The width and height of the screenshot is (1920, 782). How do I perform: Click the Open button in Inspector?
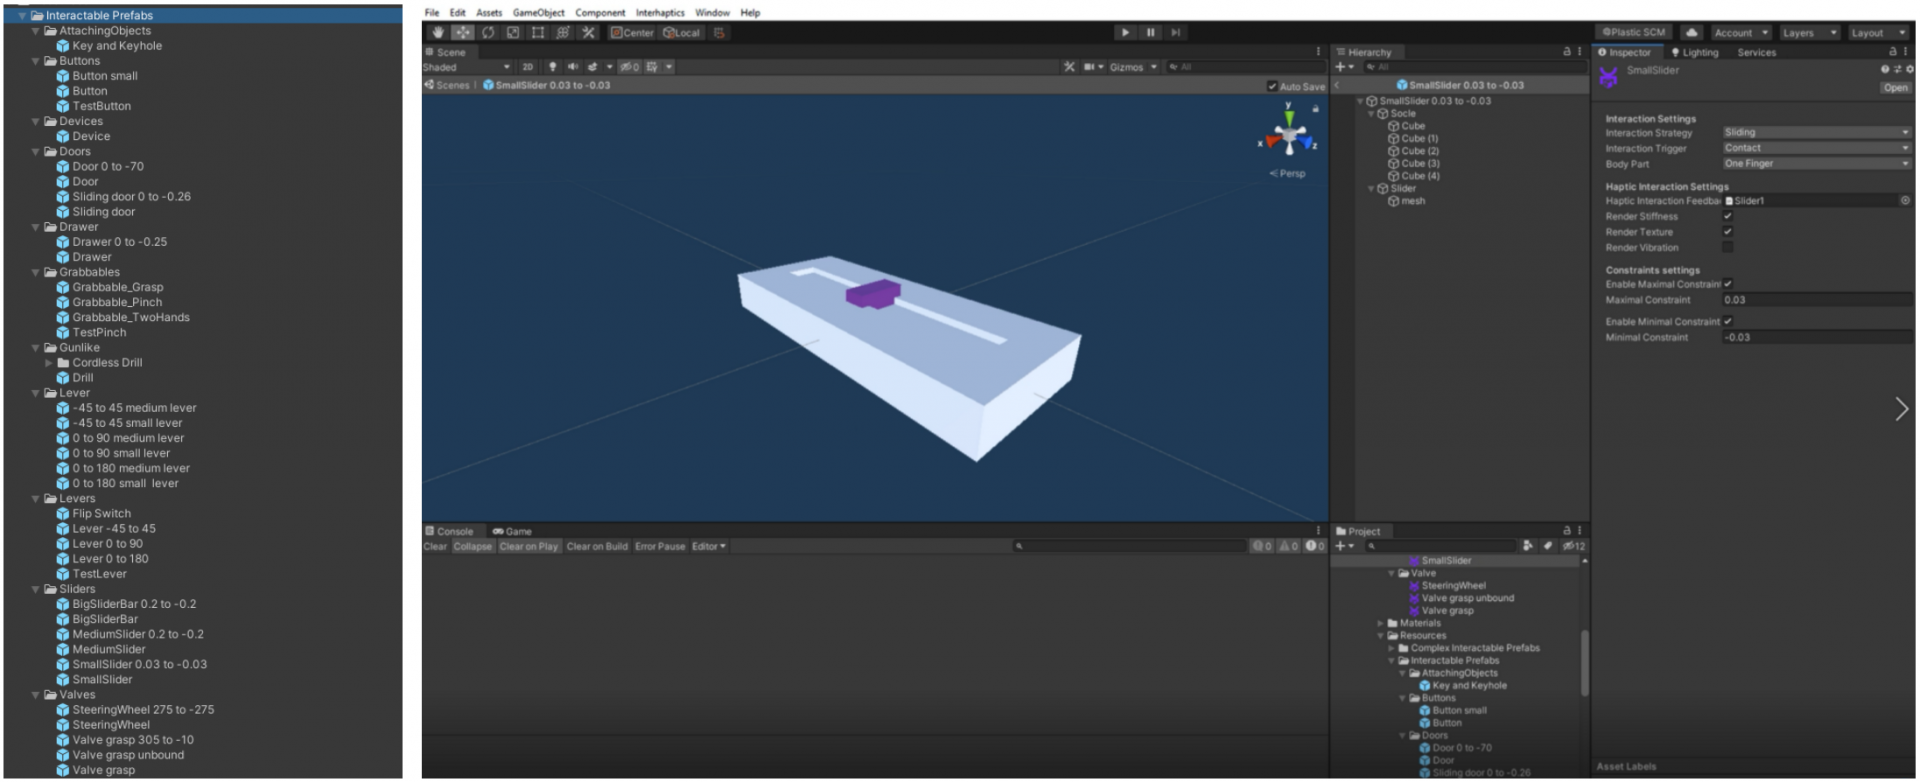[1895, 88]
